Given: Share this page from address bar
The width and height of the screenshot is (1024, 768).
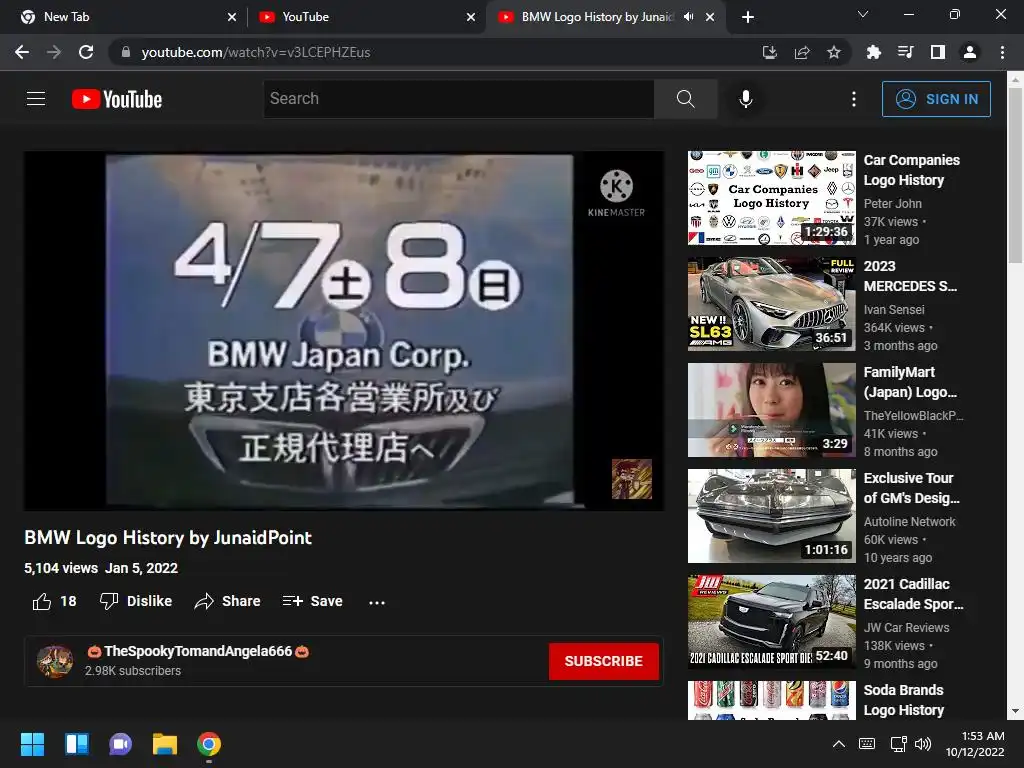Looking at the screenshot, I should point(802,52).
